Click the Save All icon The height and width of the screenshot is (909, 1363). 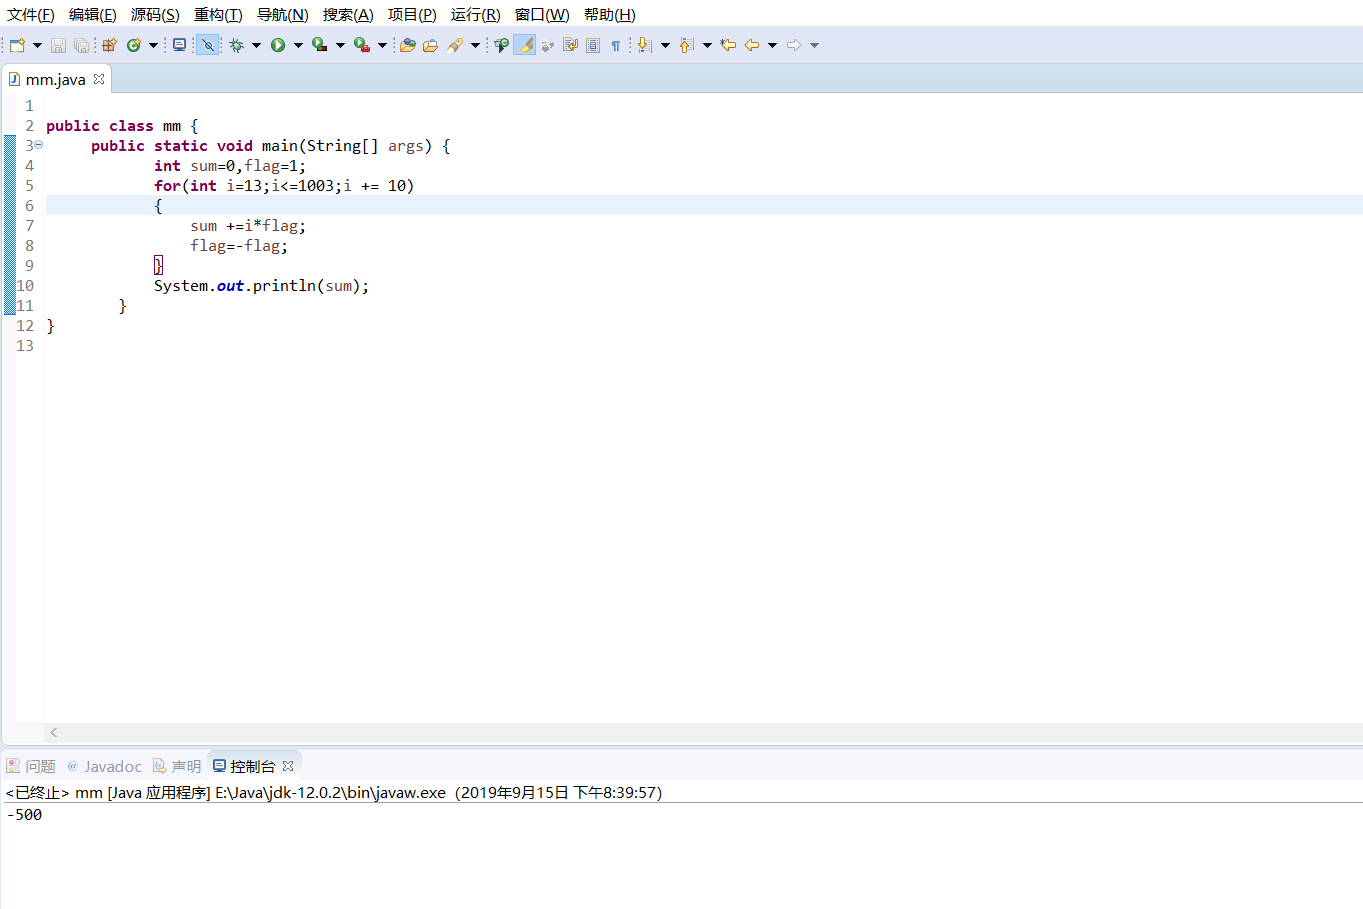pyautogui.click(x=81, y=45)
